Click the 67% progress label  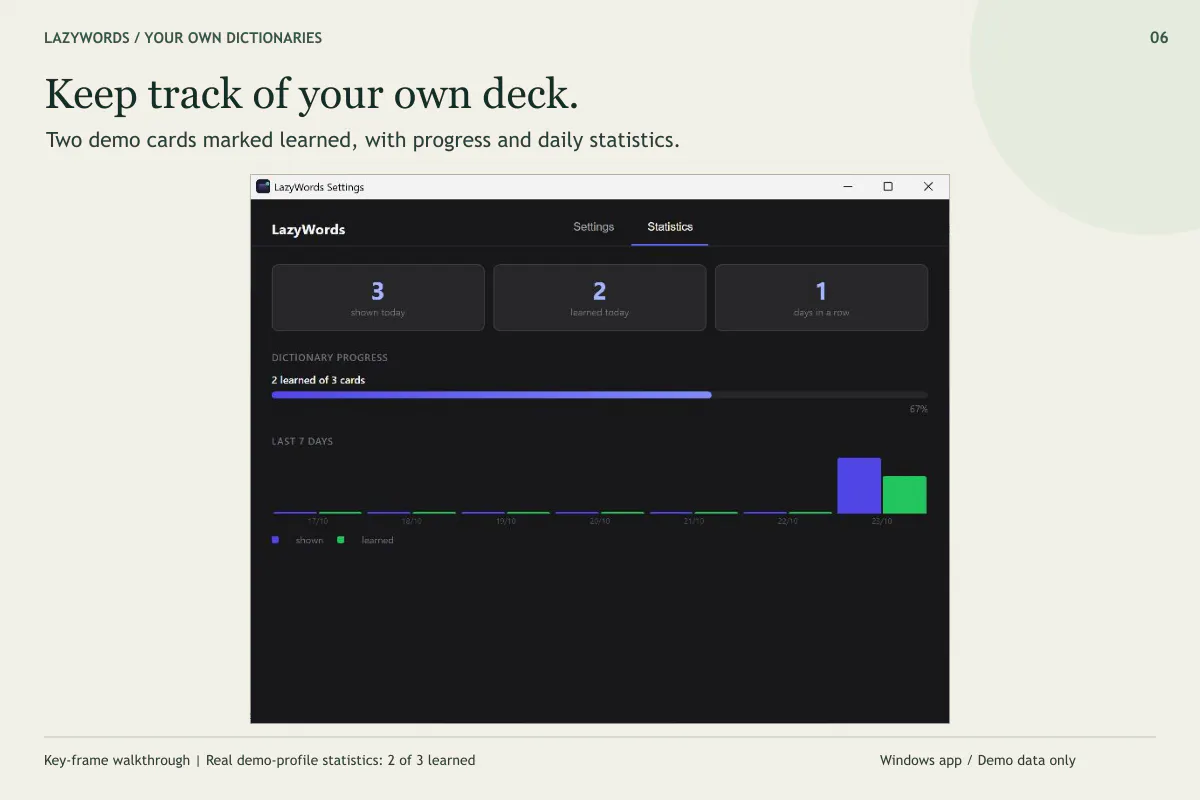pyautogui.click(x=918, y=409)
